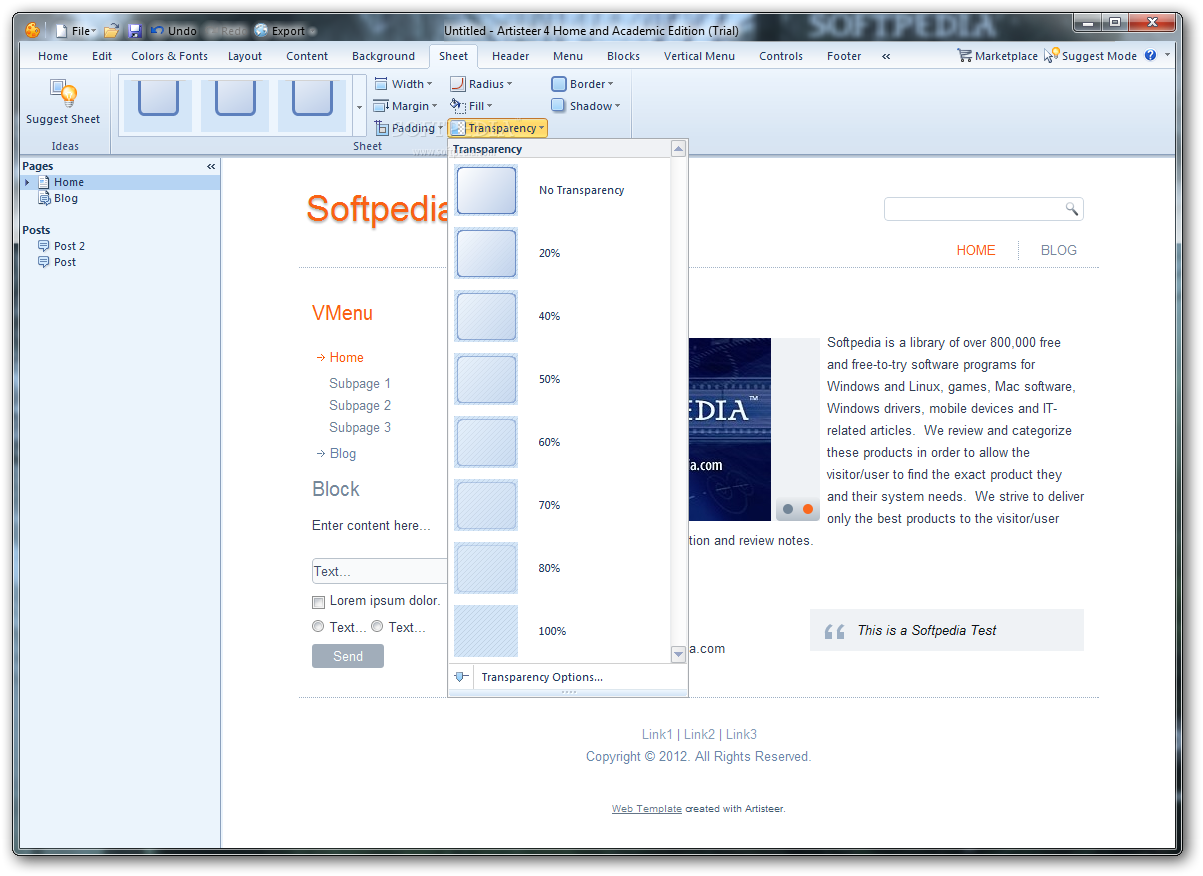Click the BLOG preview navigation link
The height and width of the screenshot is (876, 1203).
1059,250
